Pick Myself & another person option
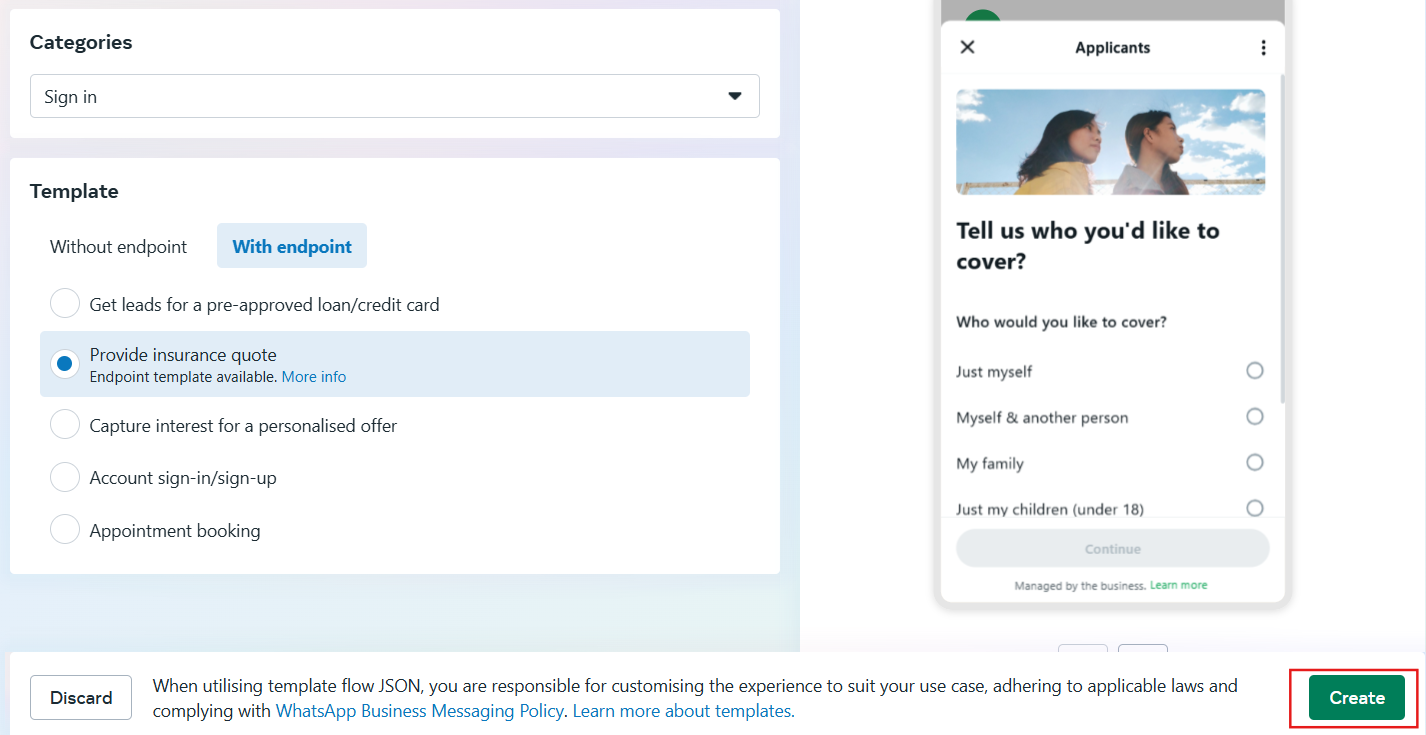 (x=1254, y=417)
